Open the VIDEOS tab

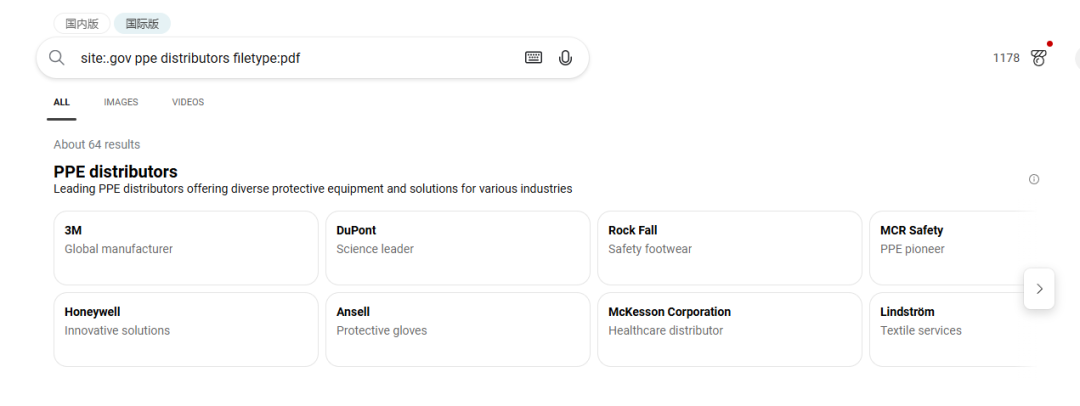188,102
